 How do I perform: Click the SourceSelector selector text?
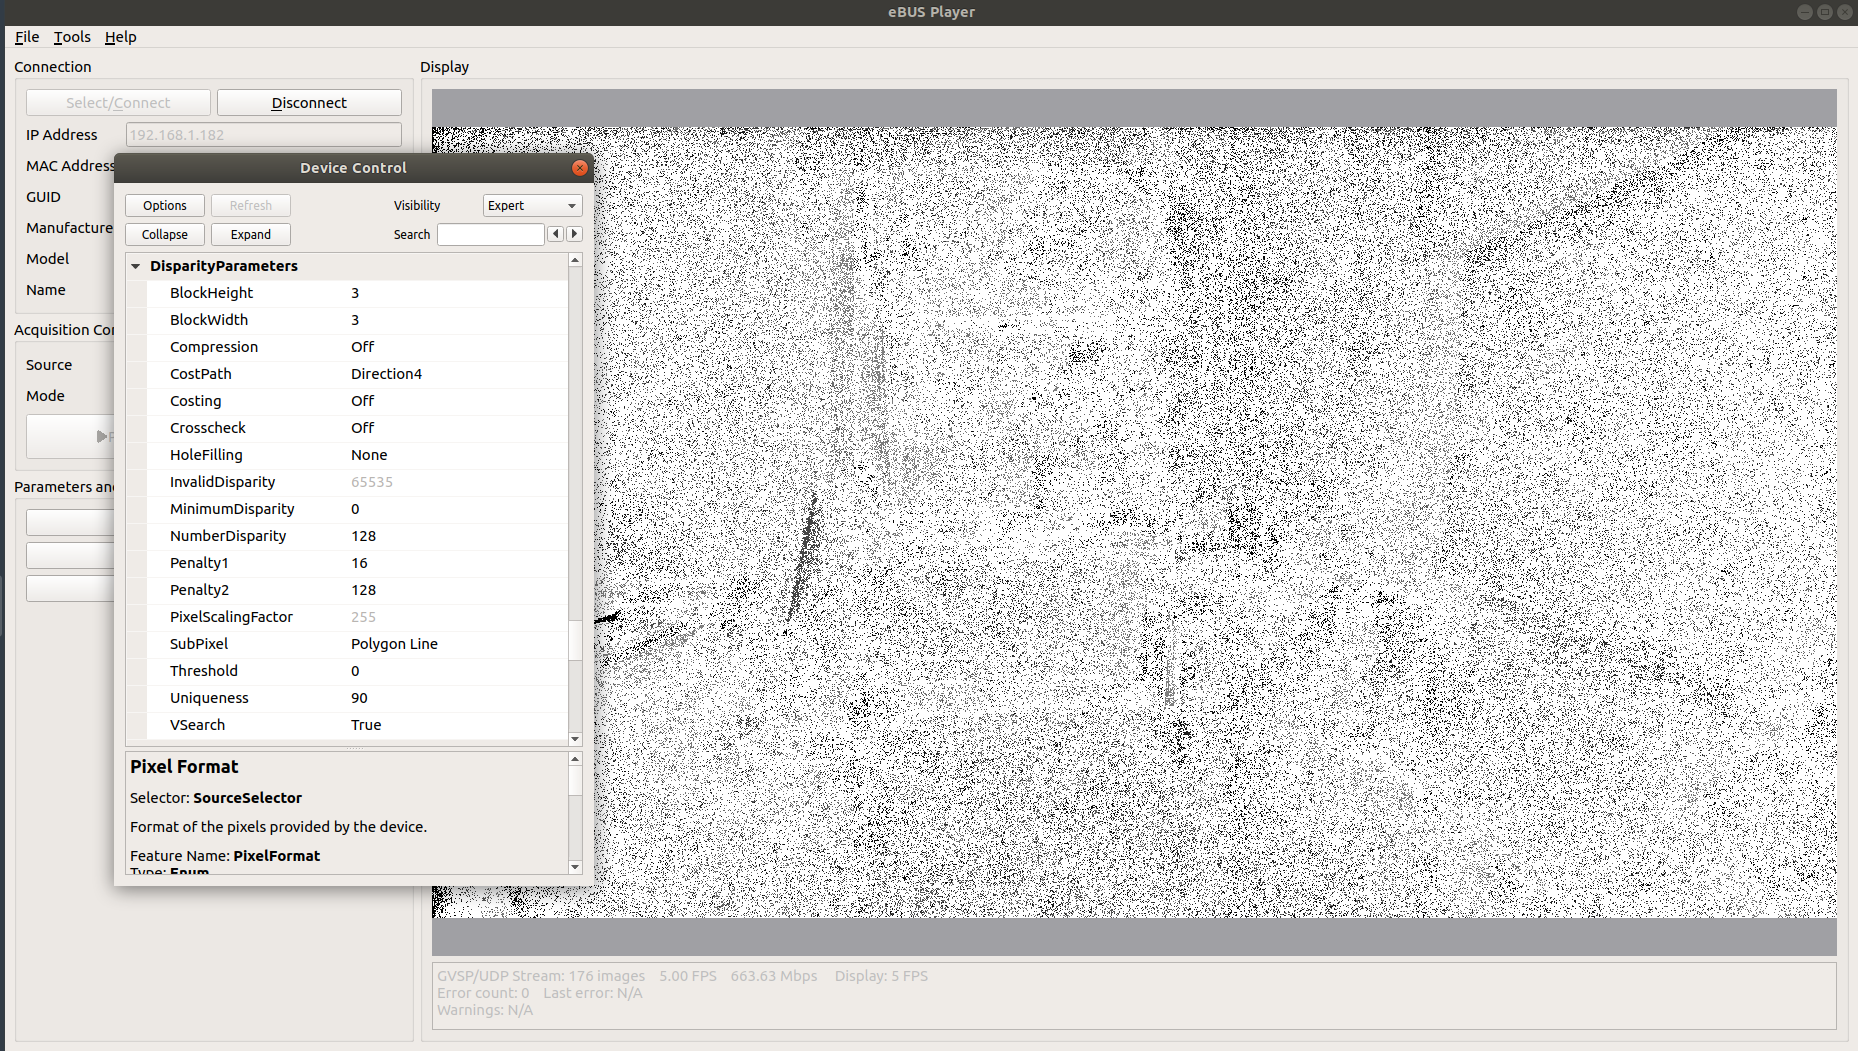(x=247, y=798)
